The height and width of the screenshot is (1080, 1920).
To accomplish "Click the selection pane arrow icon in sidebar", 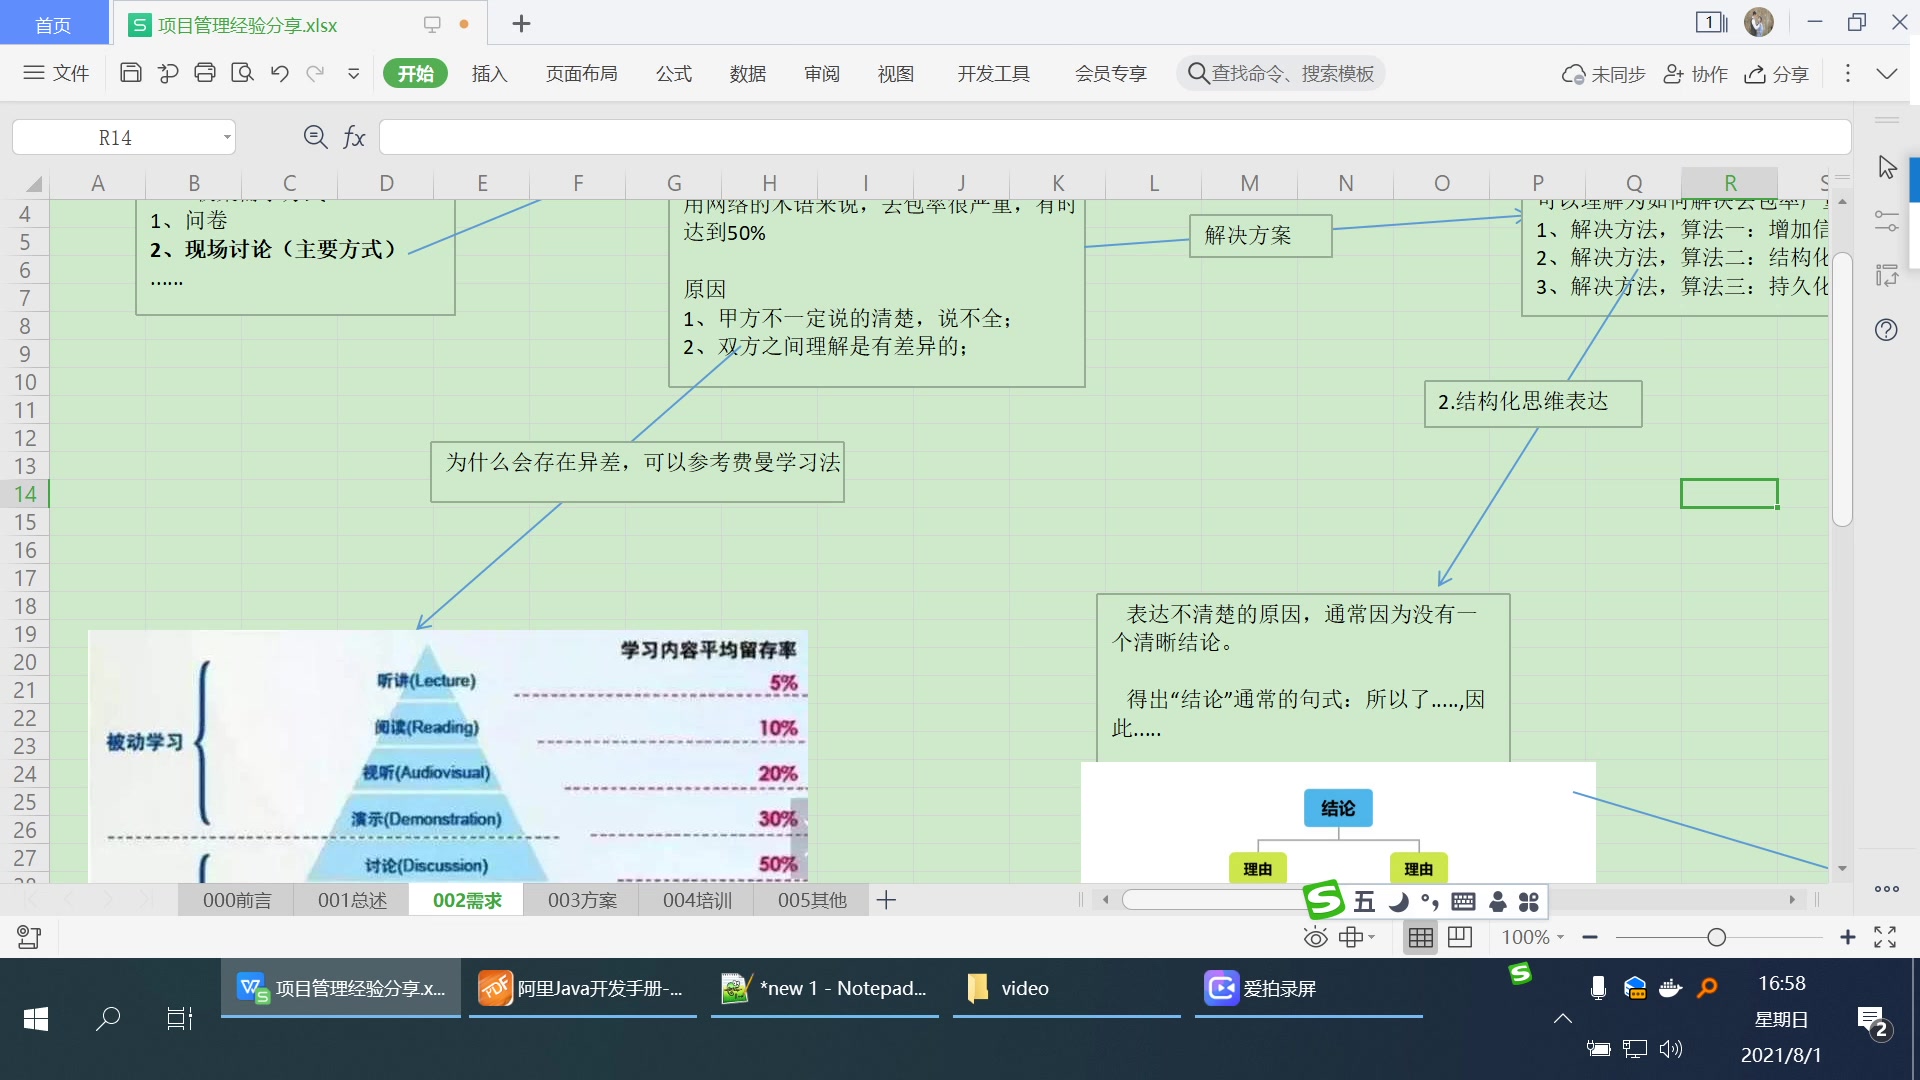I will [x=1887, y=166].
